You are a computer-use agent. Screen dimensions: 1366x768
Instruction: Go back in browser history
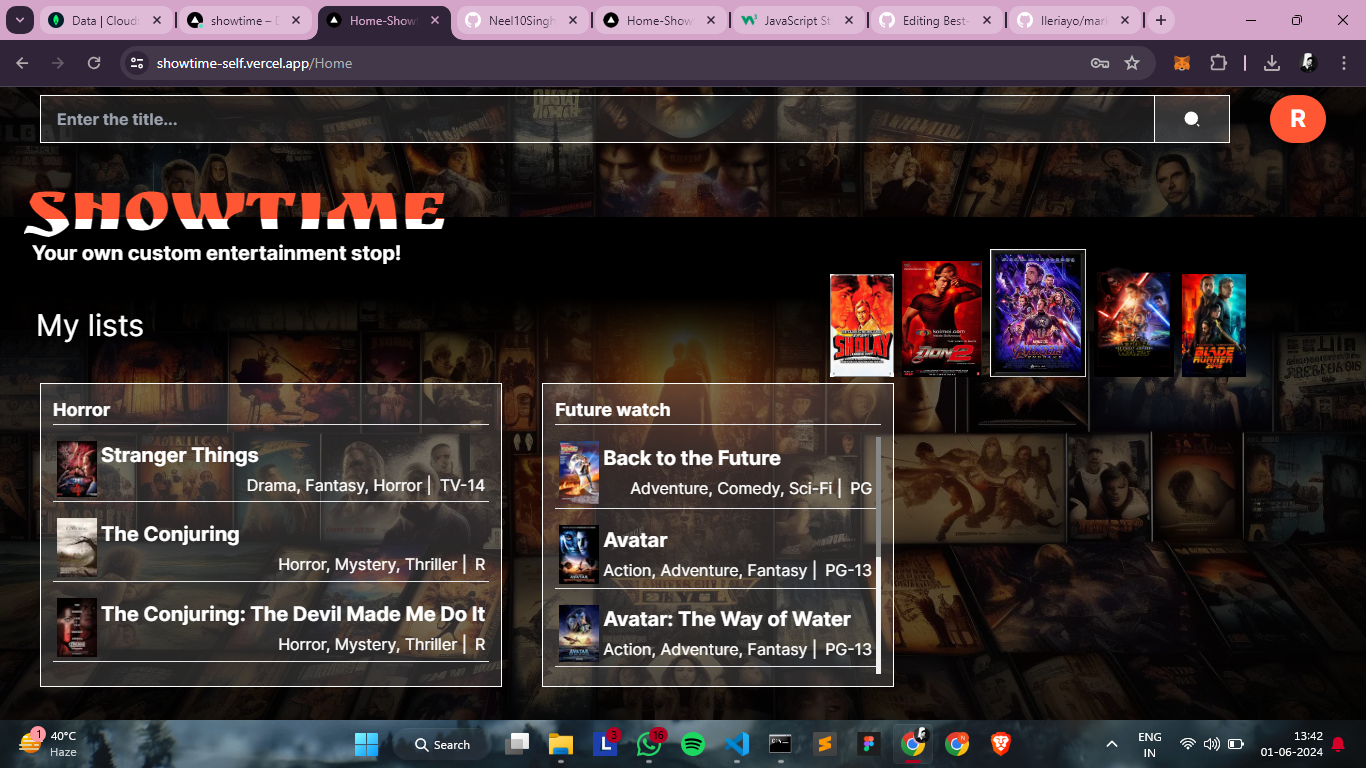[22, 63]
